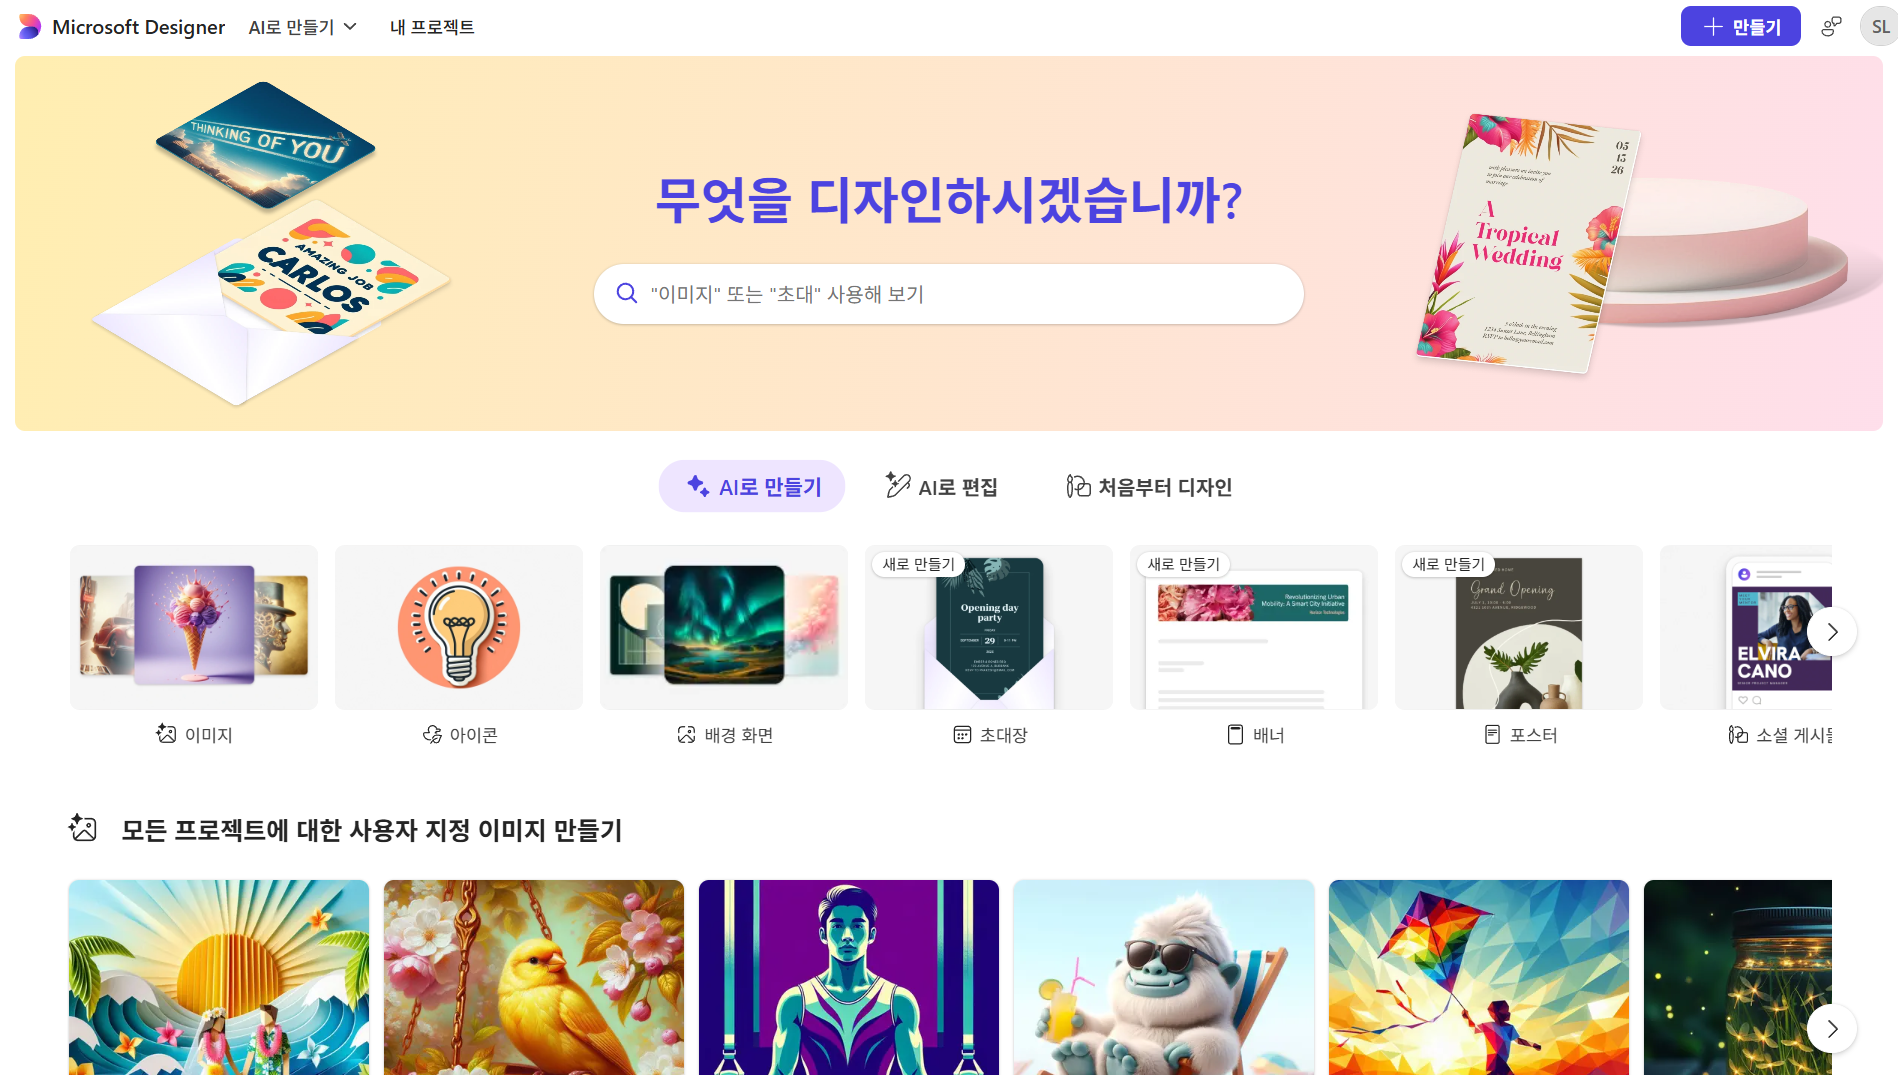Choose the 포스터 category label

pos(1533,735)
